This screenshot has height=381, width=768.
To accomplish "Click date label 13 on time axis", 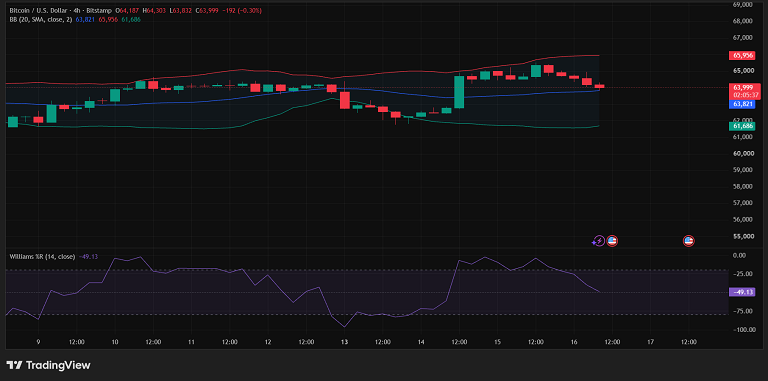I will [x=344, y=342].
